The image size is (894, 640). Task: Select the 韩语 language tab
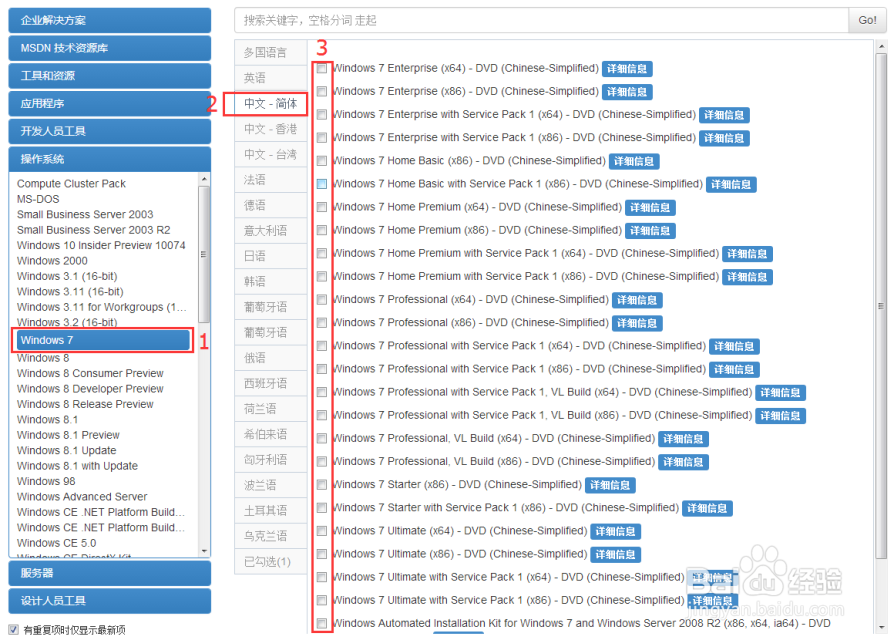pyautogui.click(x=270, y=282)
